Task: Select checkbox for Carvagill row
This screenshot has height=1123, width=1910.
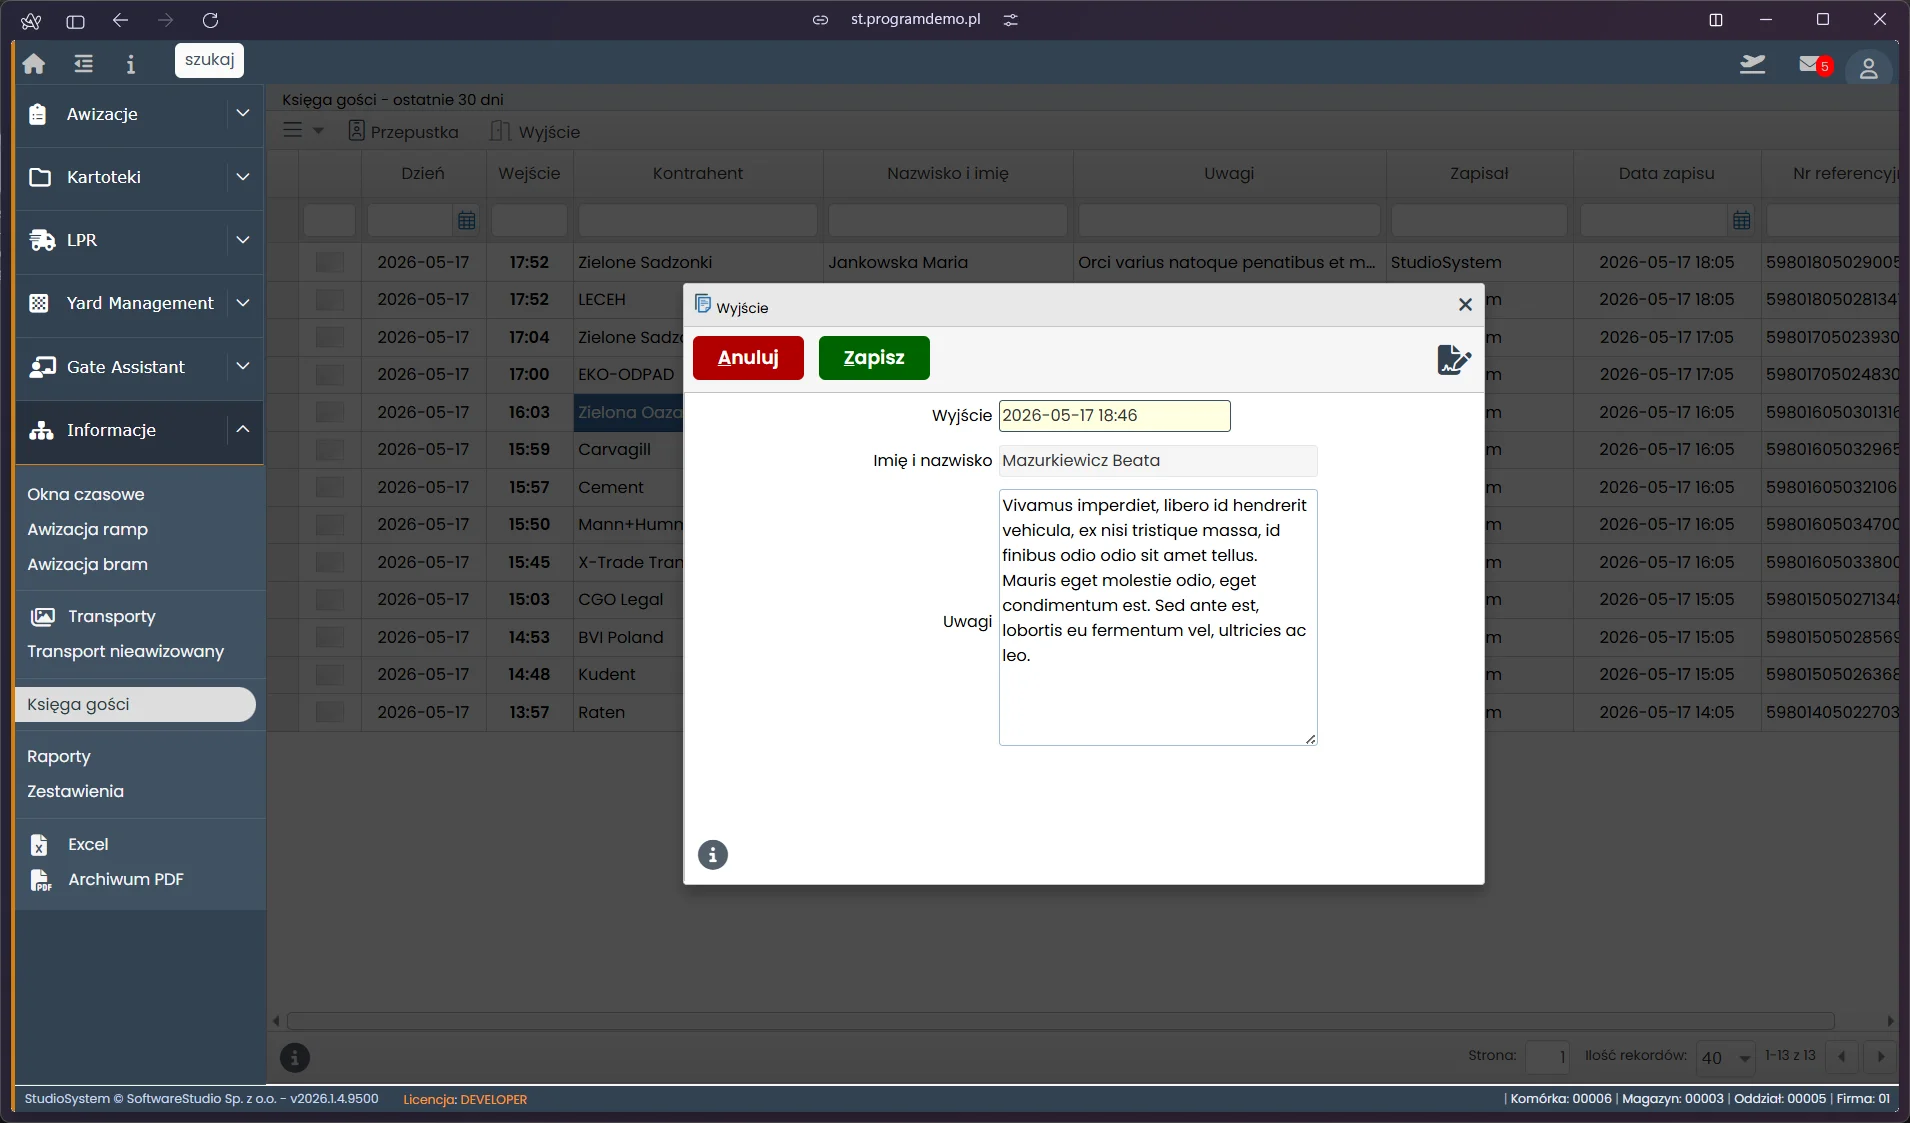Action: tap(329, 449)
